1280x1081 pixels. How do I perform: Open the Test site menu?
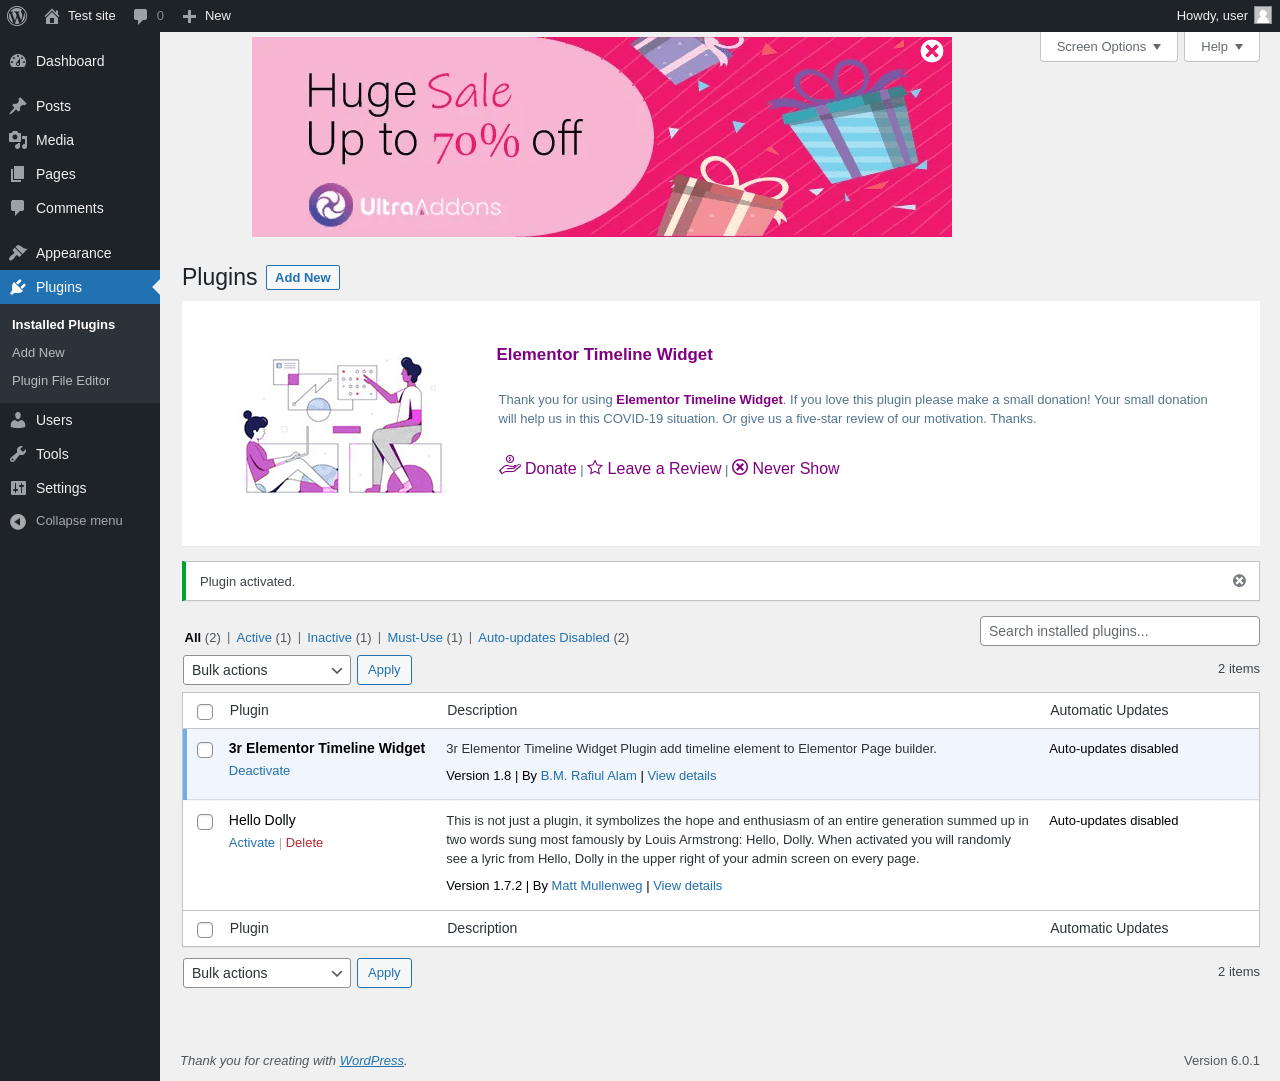(x=80, y=16)
